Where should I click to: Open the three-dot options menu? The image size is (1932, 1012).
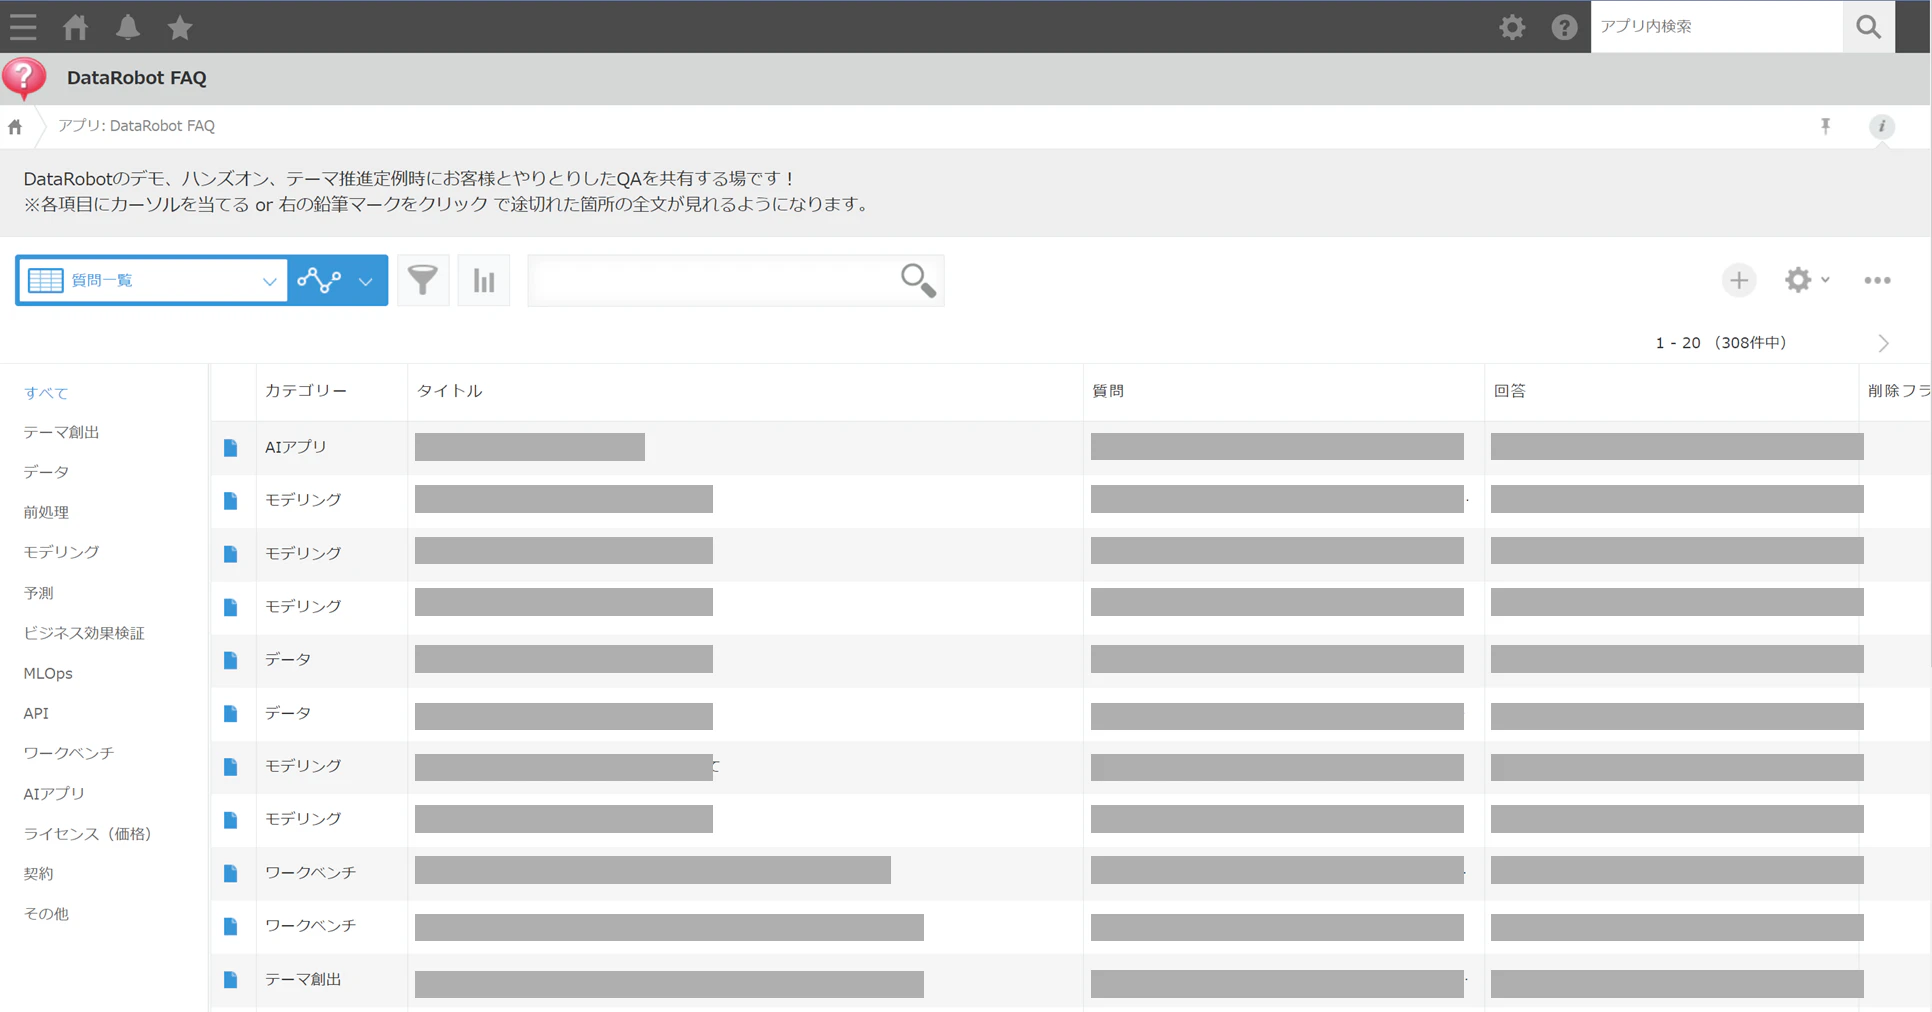[x=1877, y=281]
